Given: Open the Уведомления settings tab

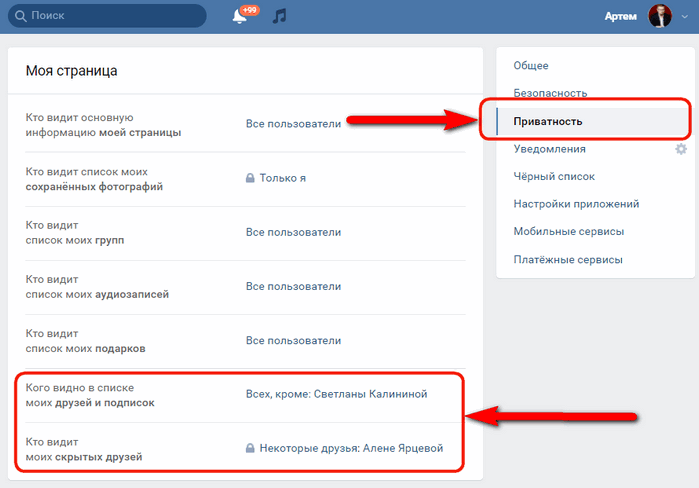Looking at the screenshot, I should tap(549, 149).
